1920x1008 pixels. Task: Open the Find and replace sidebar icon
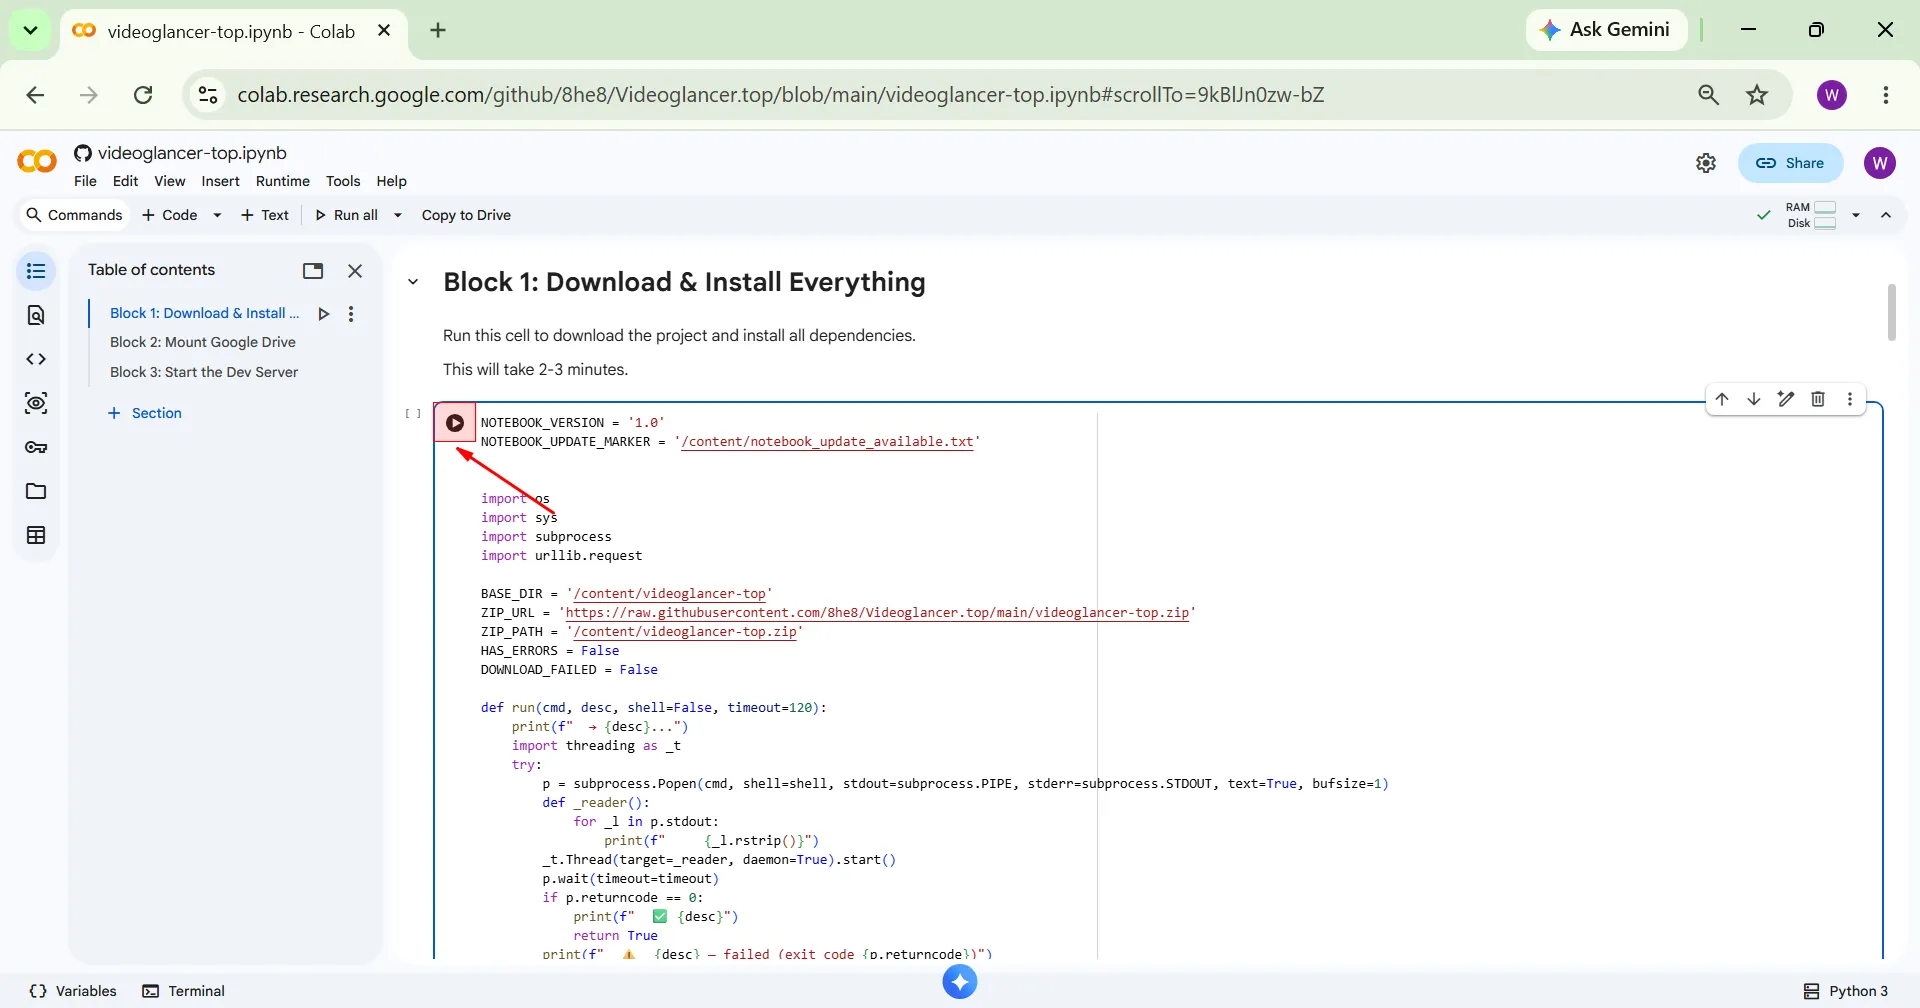coord(36,315)
